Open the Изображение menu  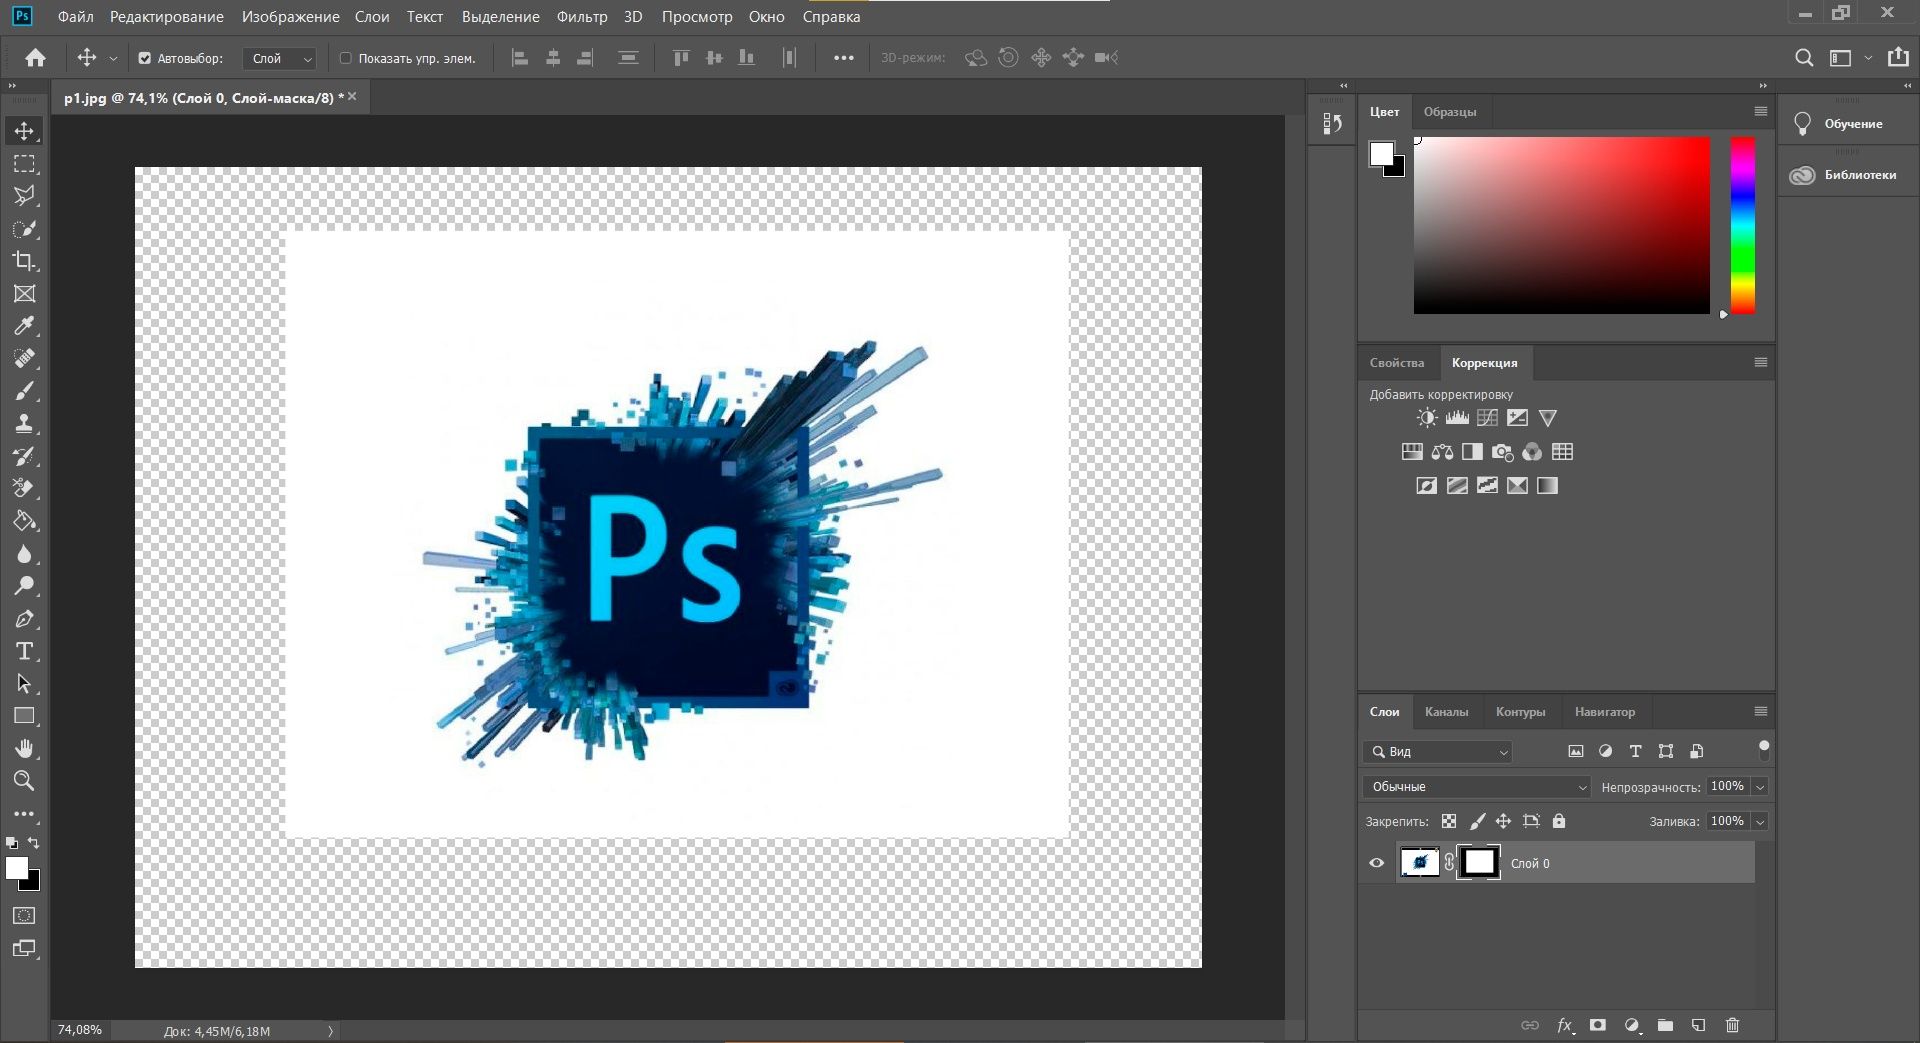(290, 17)
